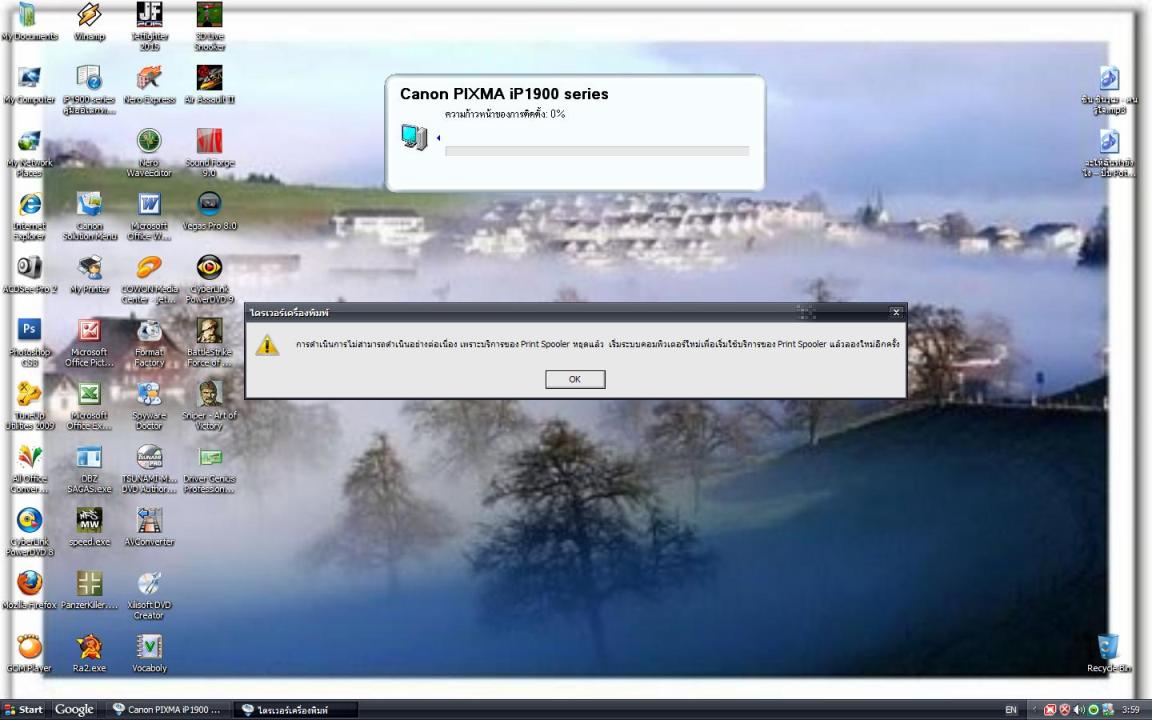The image size is (1152, 720).
Task: Open BattleStrike Force of Resistance shortcut
Action: pos(209,342)
